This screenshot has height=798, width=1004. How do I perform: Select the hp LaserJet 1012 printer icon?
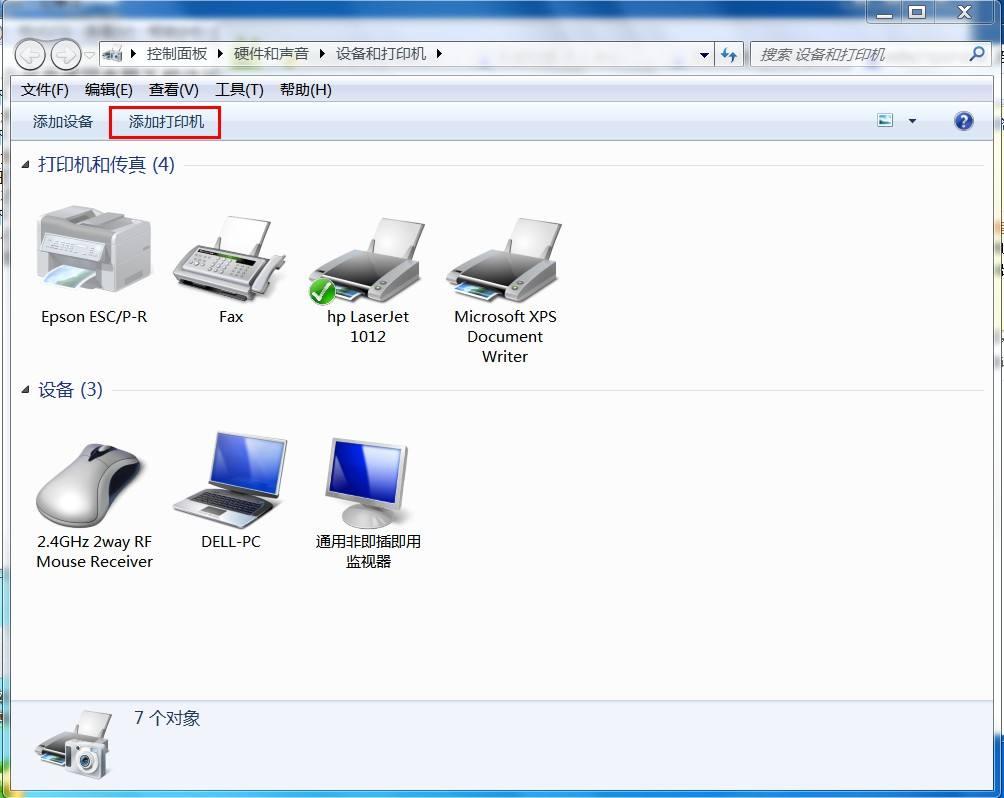pos(366,261)
